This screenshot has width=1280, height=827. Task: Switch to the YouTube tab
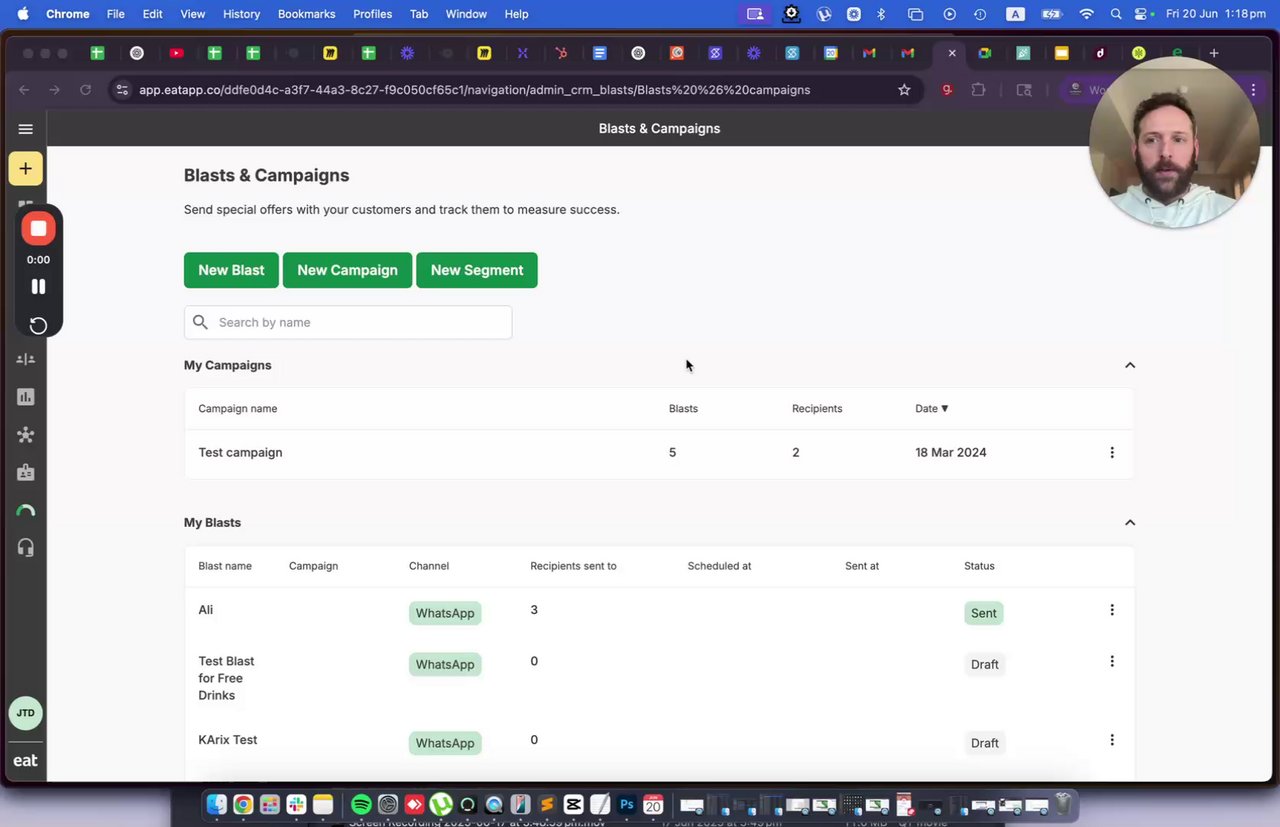click(176, 53)
